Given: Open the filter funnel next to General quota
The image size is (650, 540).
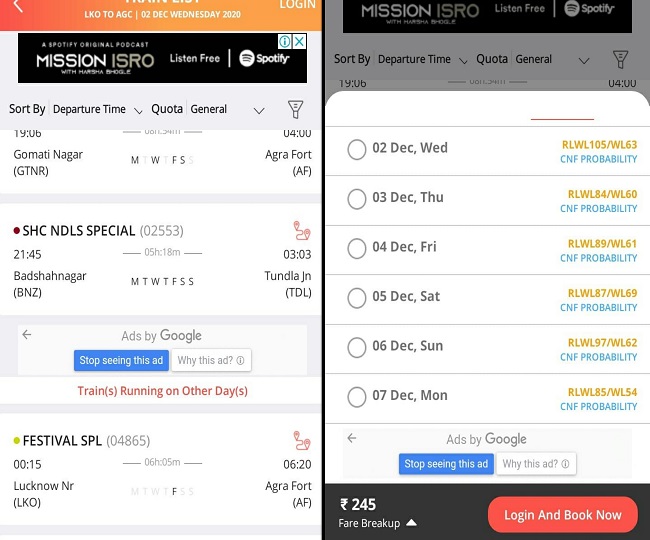Looking at the screenshot, I should (x=295, y=109).
